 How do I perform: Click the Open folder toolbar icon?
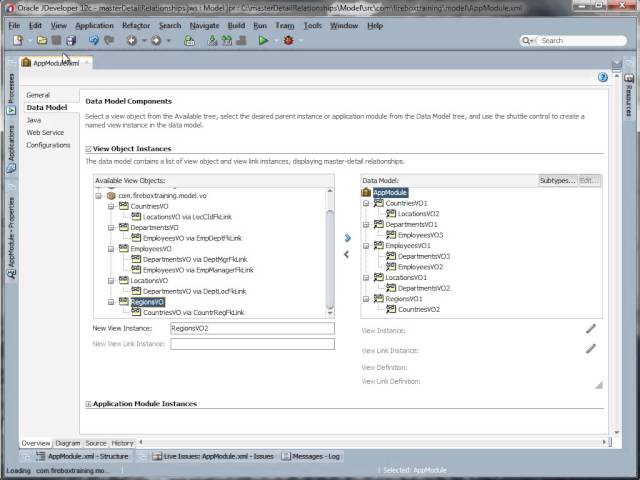42,40
